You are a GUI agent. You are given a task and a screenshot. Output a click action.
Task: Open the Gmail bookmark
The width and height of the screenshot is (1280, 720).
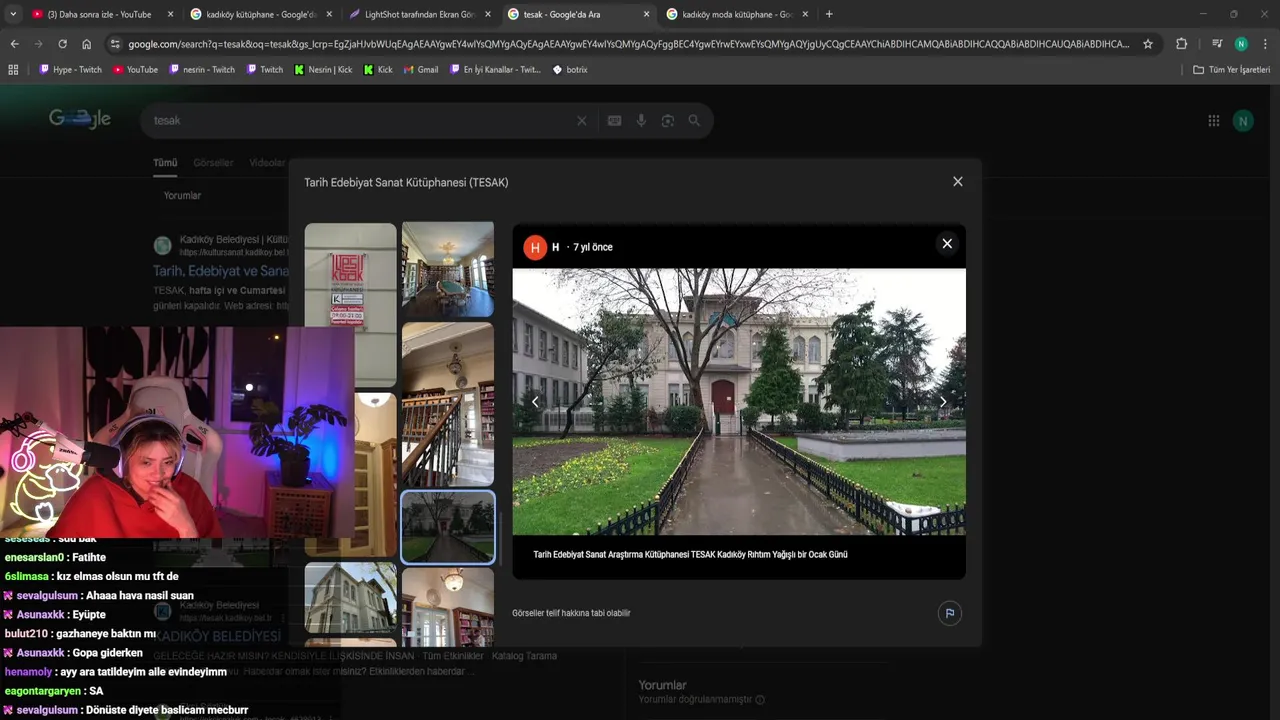(421, 70)
